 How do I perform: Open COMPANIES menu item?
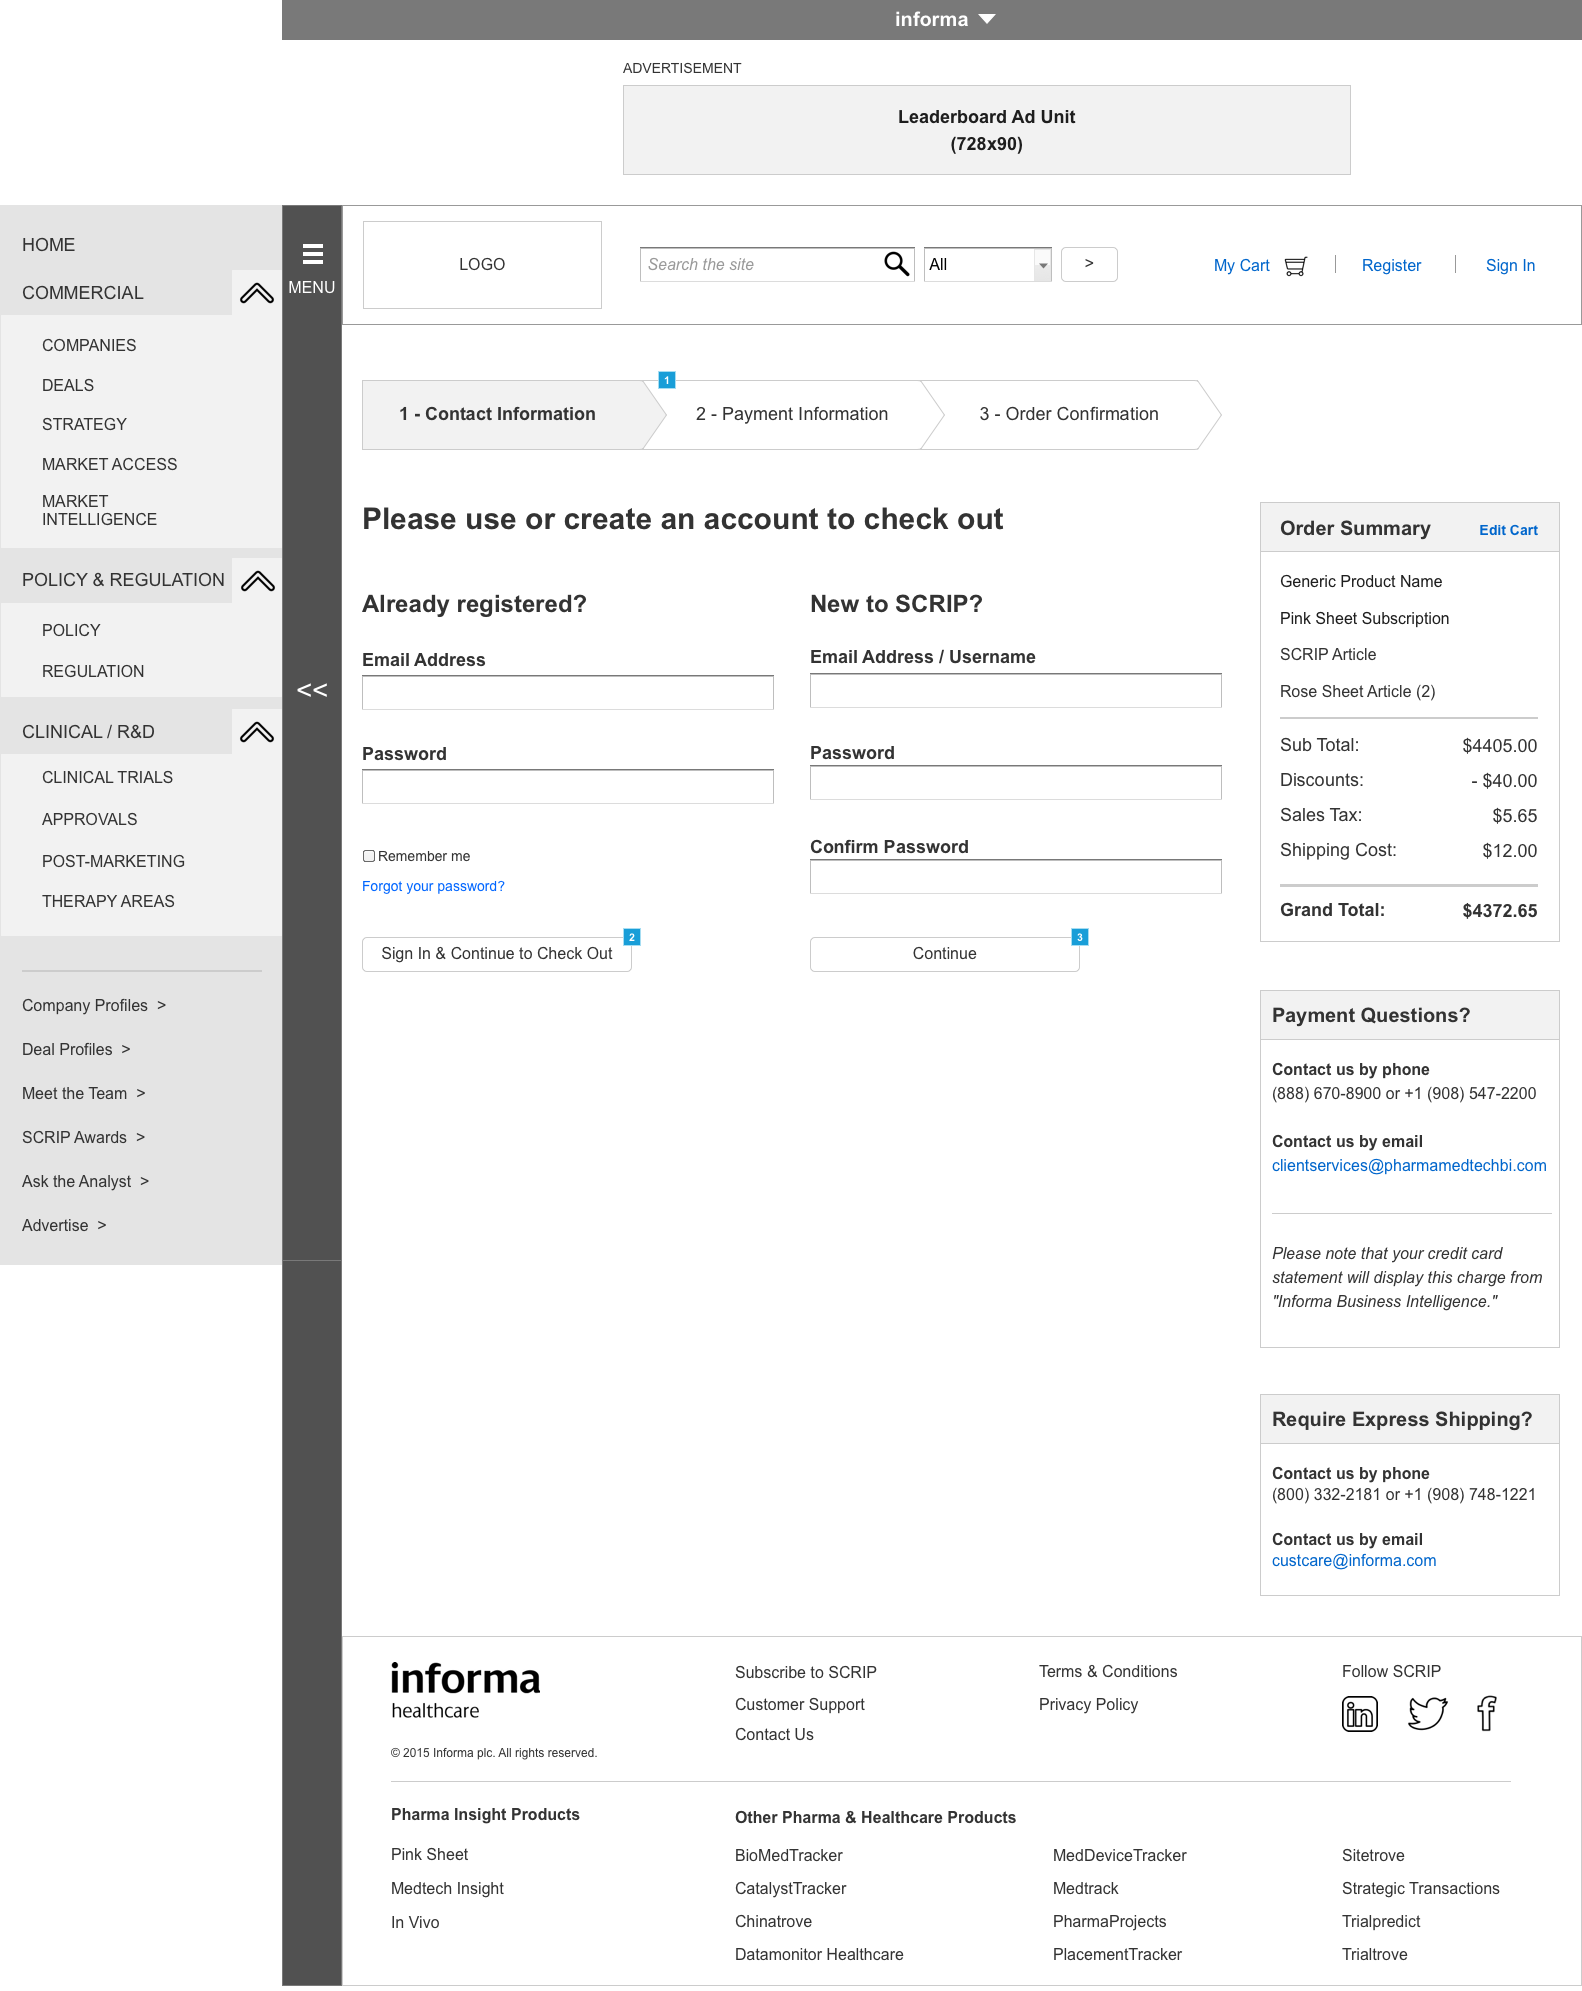[89, 345]
